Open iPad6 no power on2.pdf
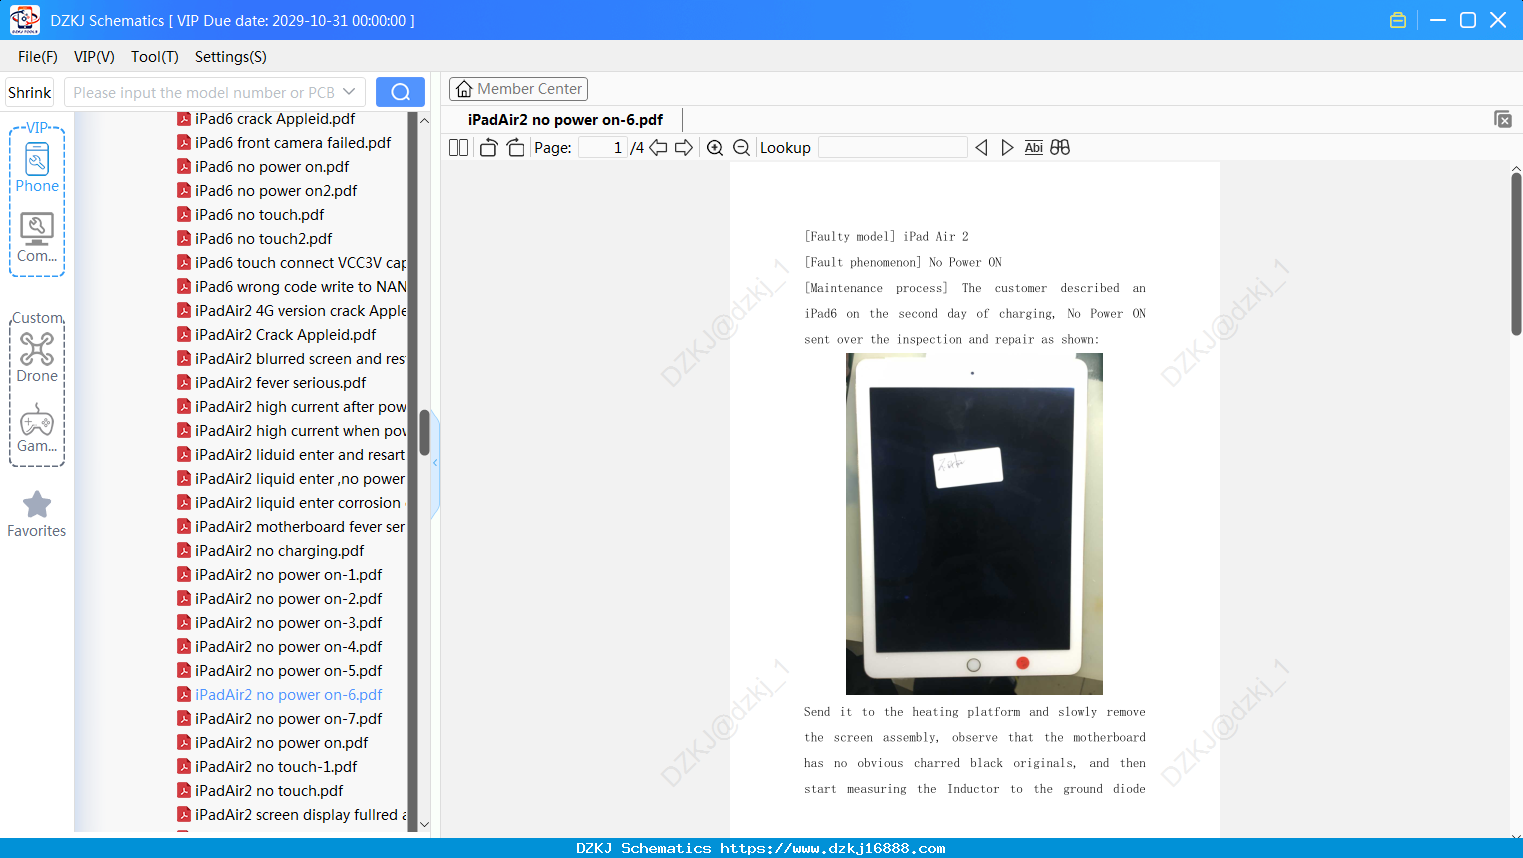Viewport: 1523px width, 858px height. 276,191
